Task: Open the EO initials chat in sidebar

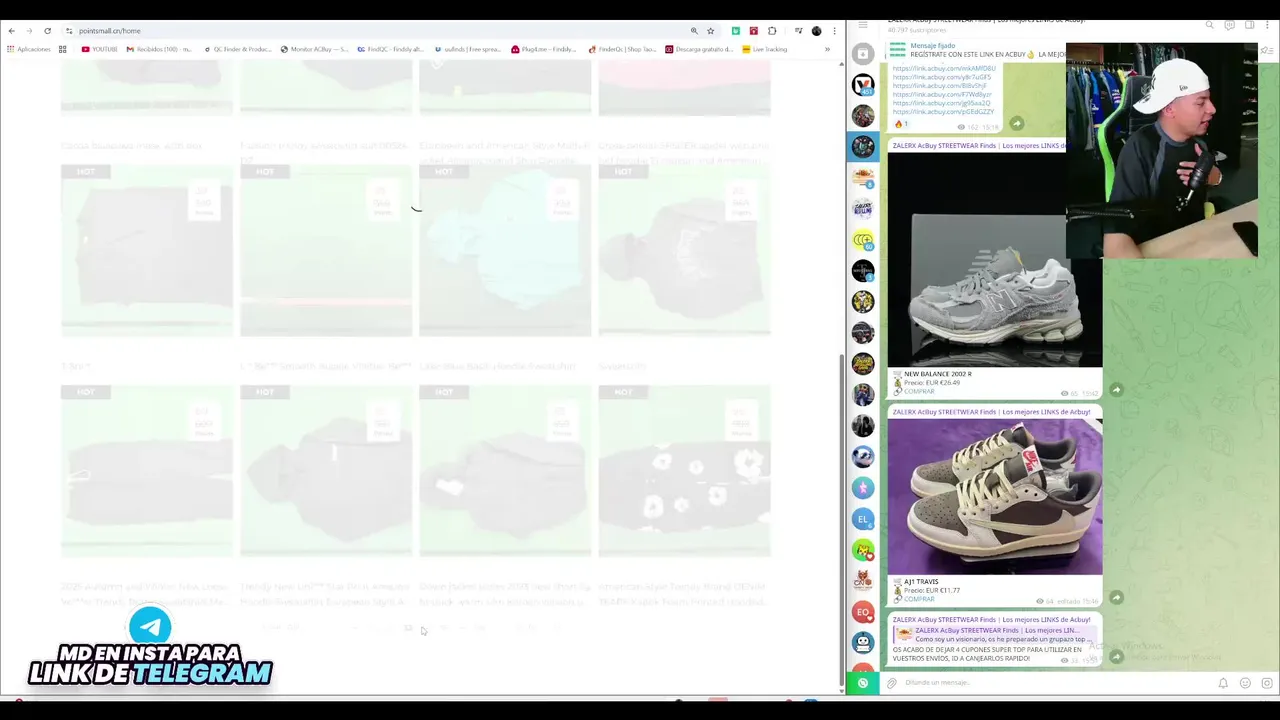Action: pyautogui.click(x=863, y=612)
